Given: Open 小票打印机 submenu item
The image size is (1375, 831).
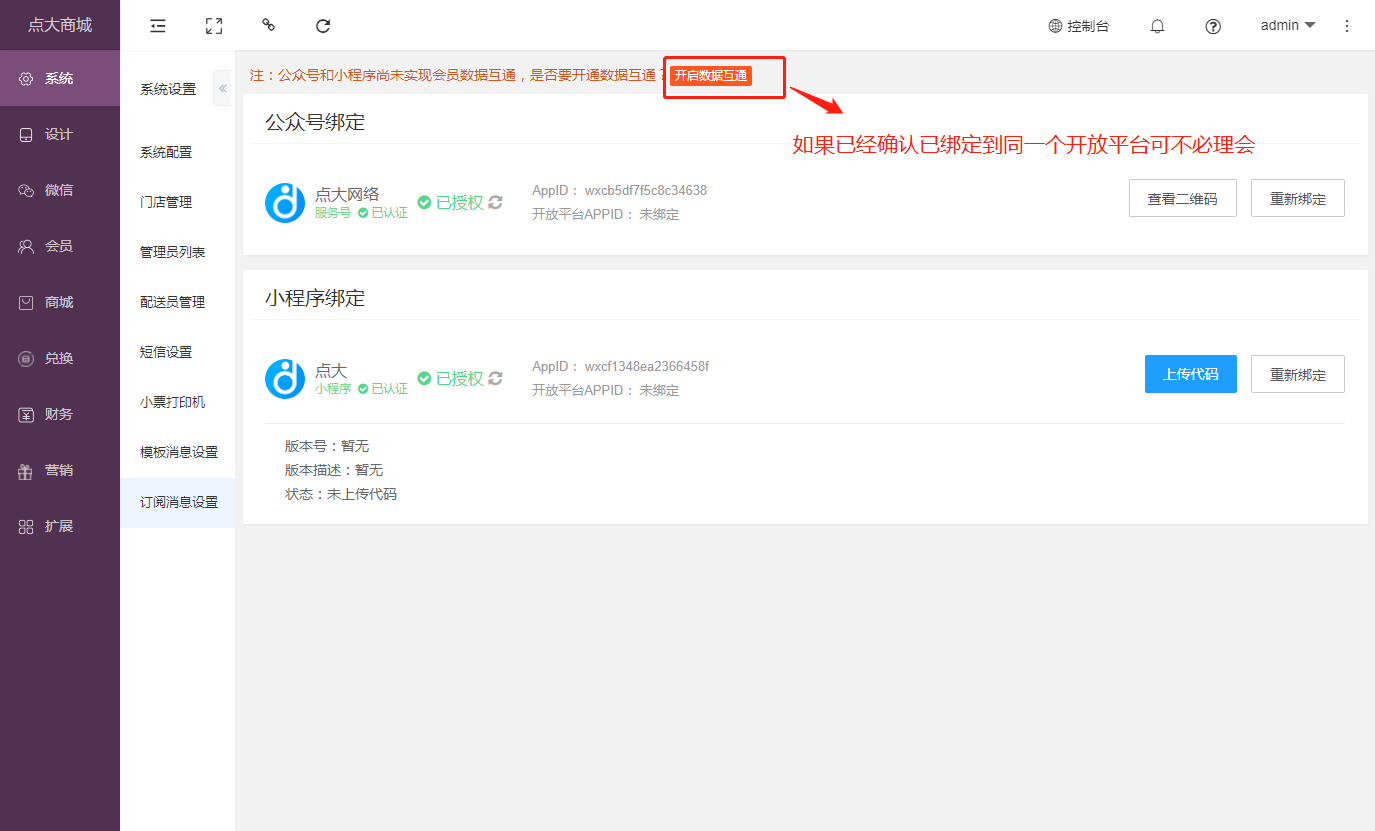Looking at the screenshot, I should pos(178,402).
